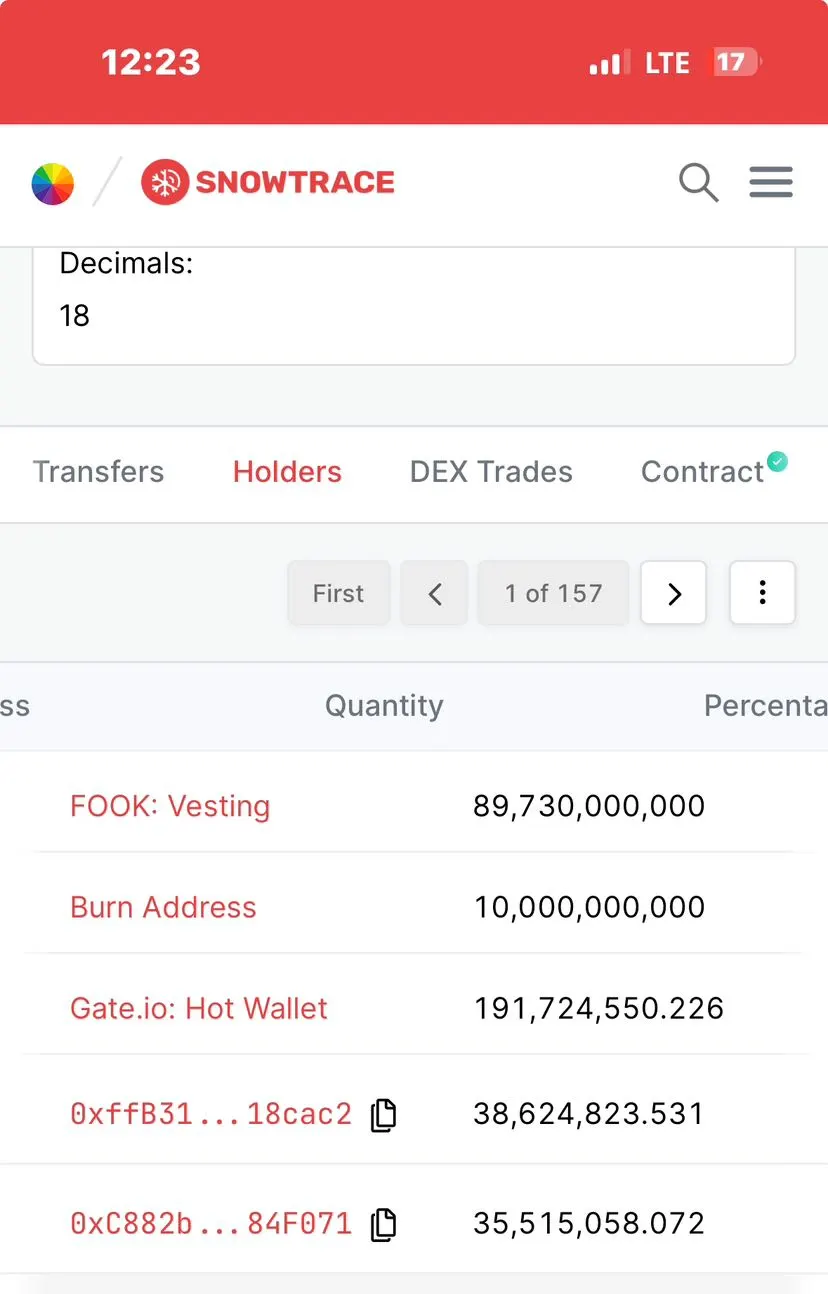Tap the rainbow color wheel icon
Viewport: 828px width, 1294px height.
pyautogui.click(x=53, y=184)
